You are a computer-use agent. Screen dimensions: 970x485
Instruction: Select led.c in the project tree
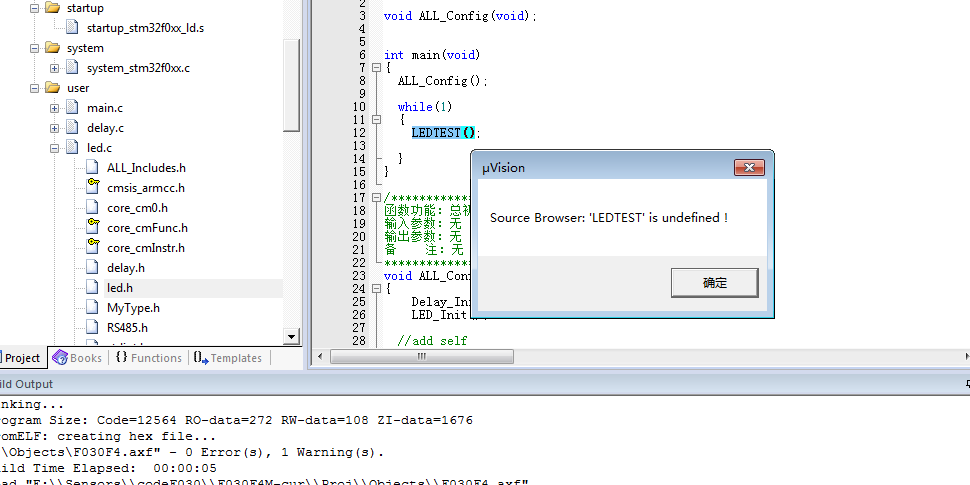pyautogui.click(x=99, y=148)
